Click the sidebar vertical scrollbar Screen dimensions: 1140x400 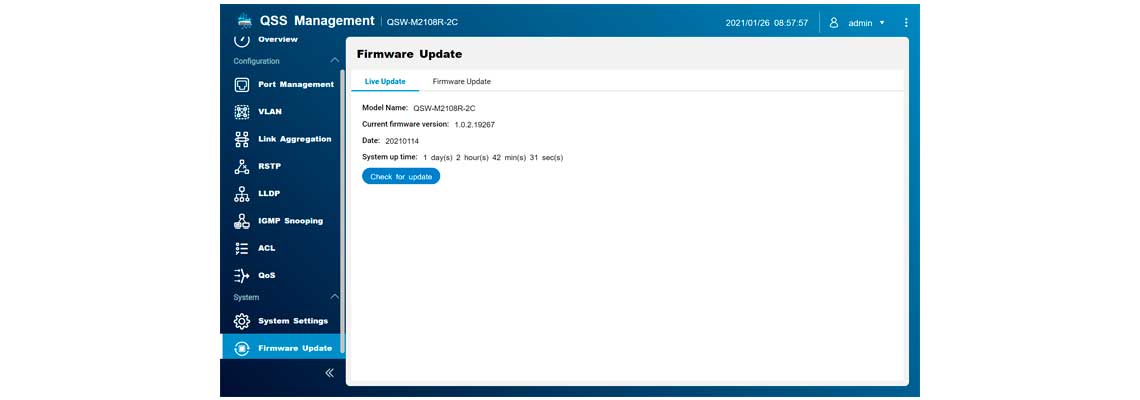(342, 200)
